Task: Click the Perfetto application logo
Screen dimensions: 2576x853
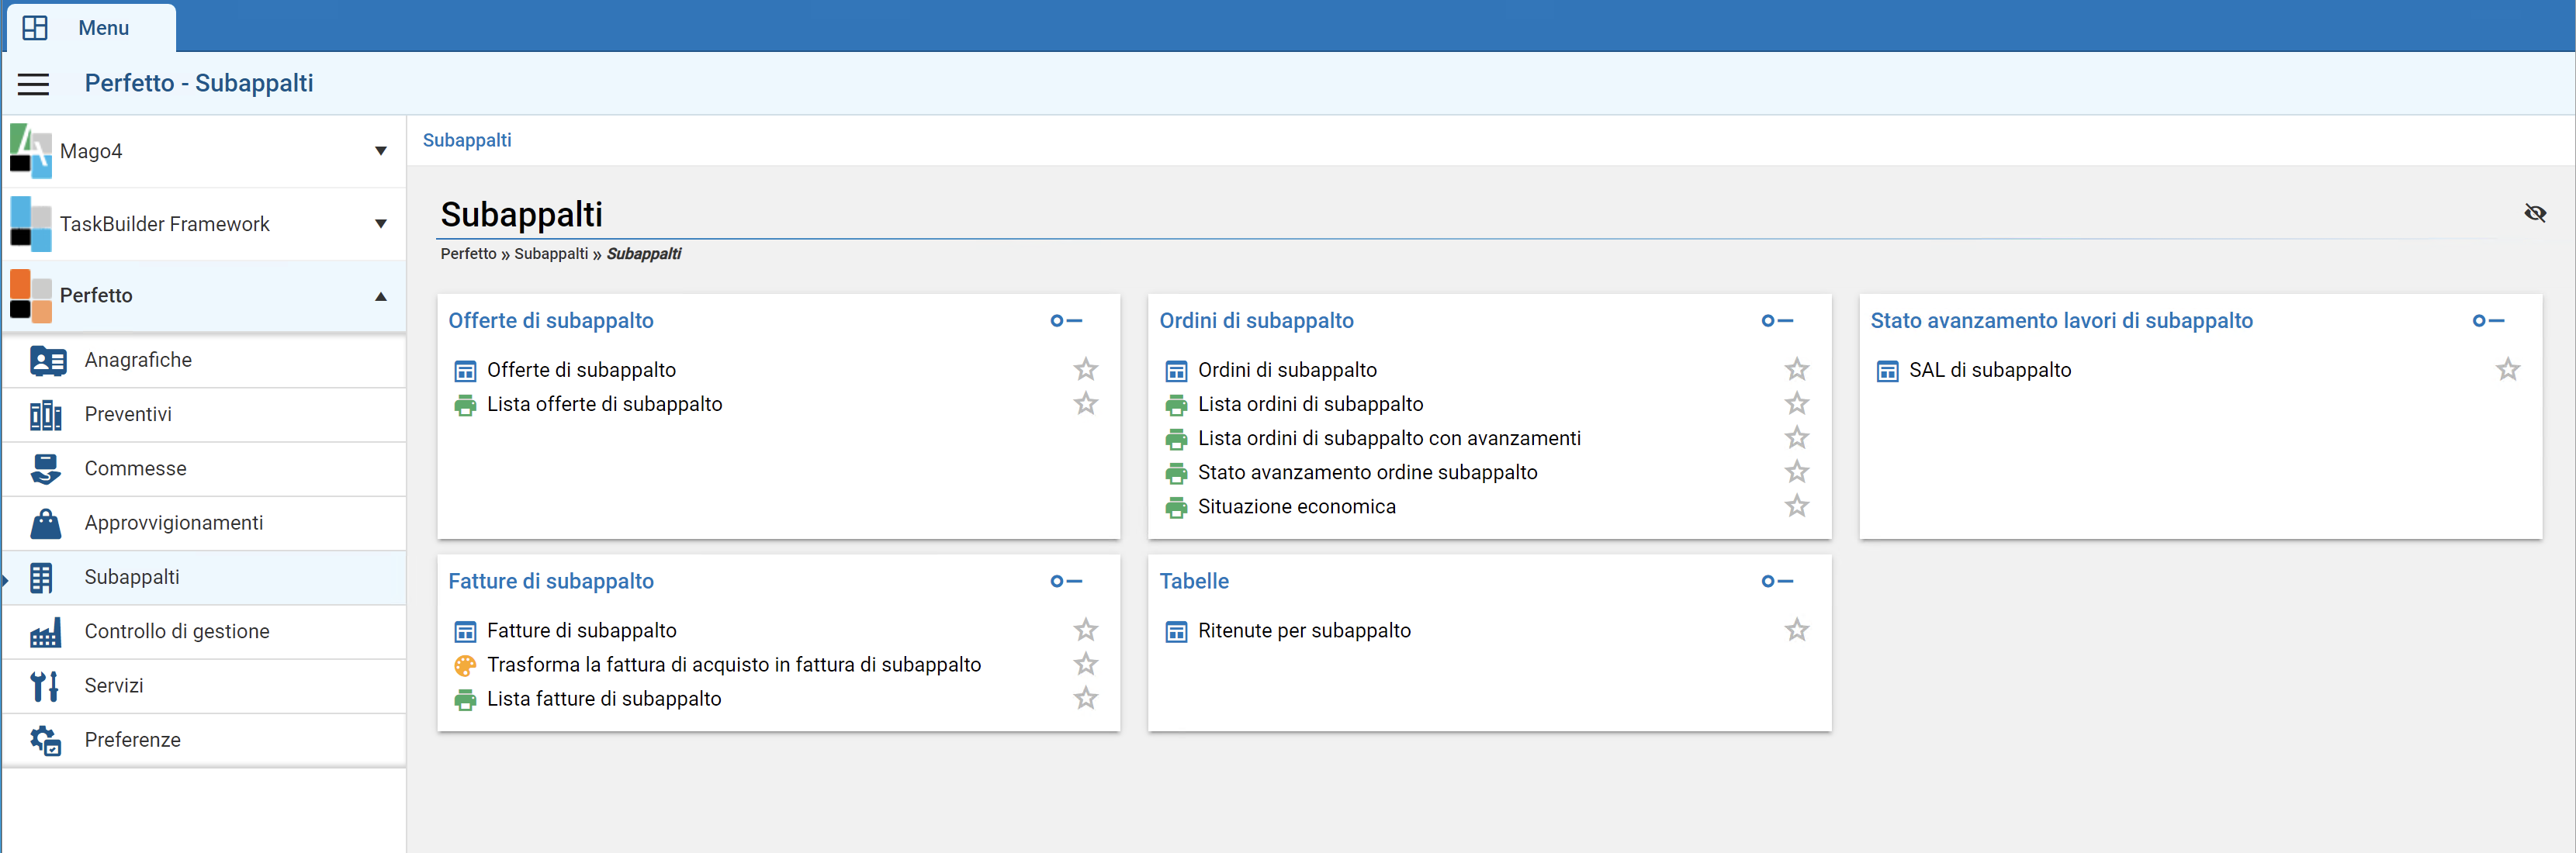Action: [31, 296]
